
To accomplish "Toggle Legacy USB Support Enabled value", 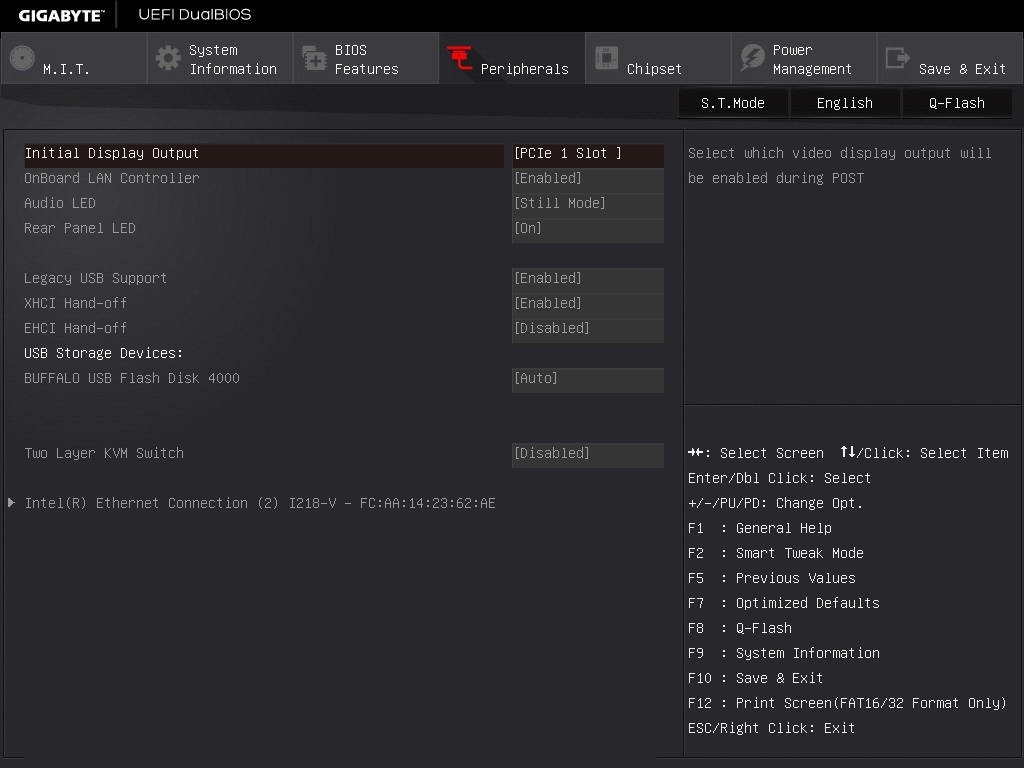I will pos(588,279).
